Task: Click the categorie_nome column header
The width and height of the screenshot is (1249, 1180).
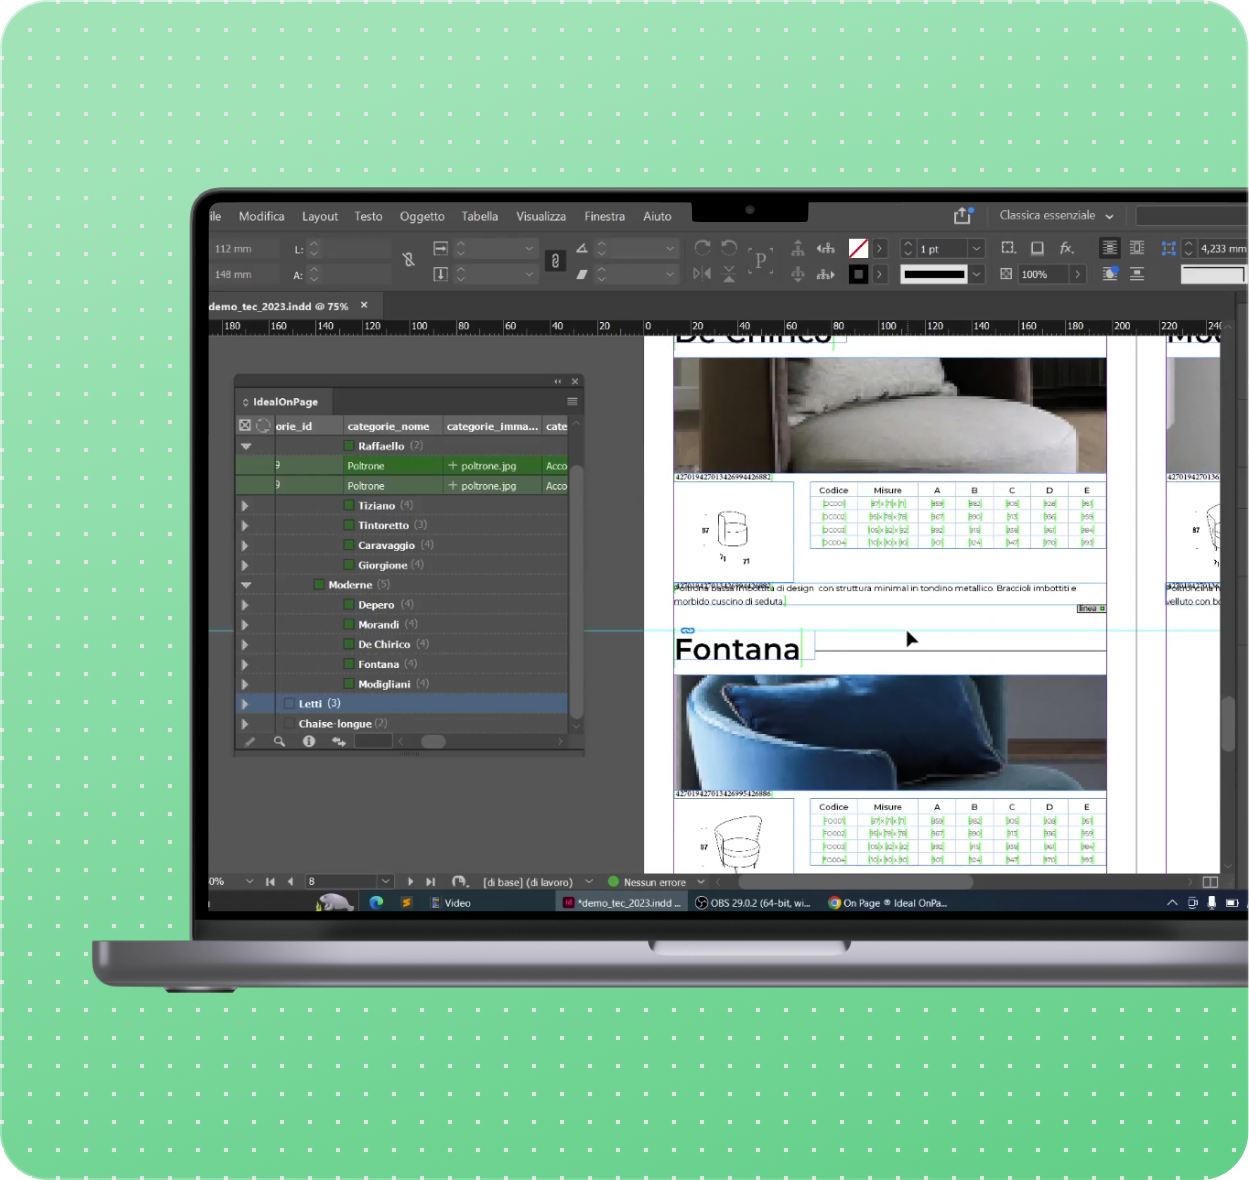Action: (389, 427)
